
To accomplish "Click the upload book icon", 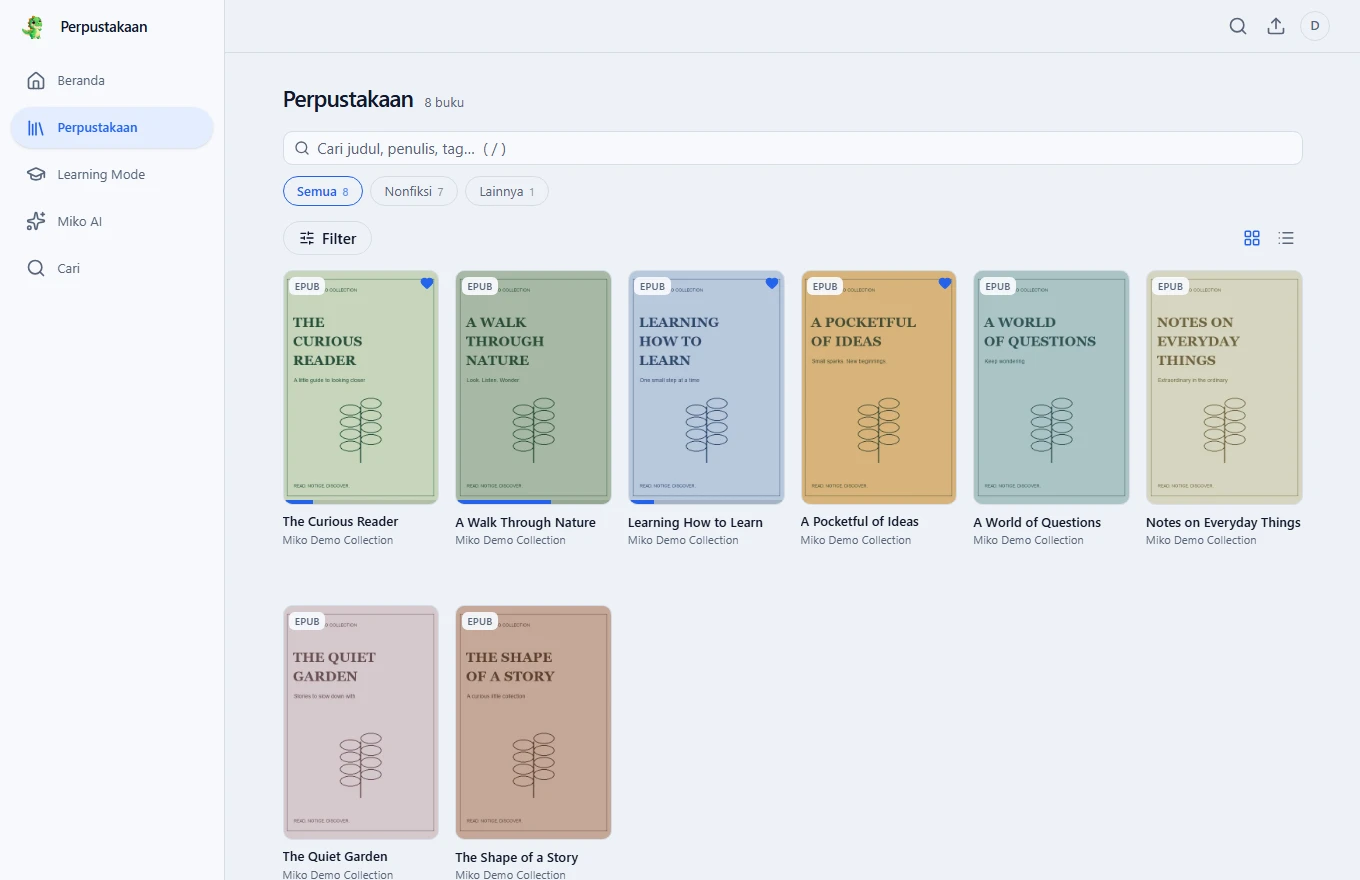I will coord(1276,27).
